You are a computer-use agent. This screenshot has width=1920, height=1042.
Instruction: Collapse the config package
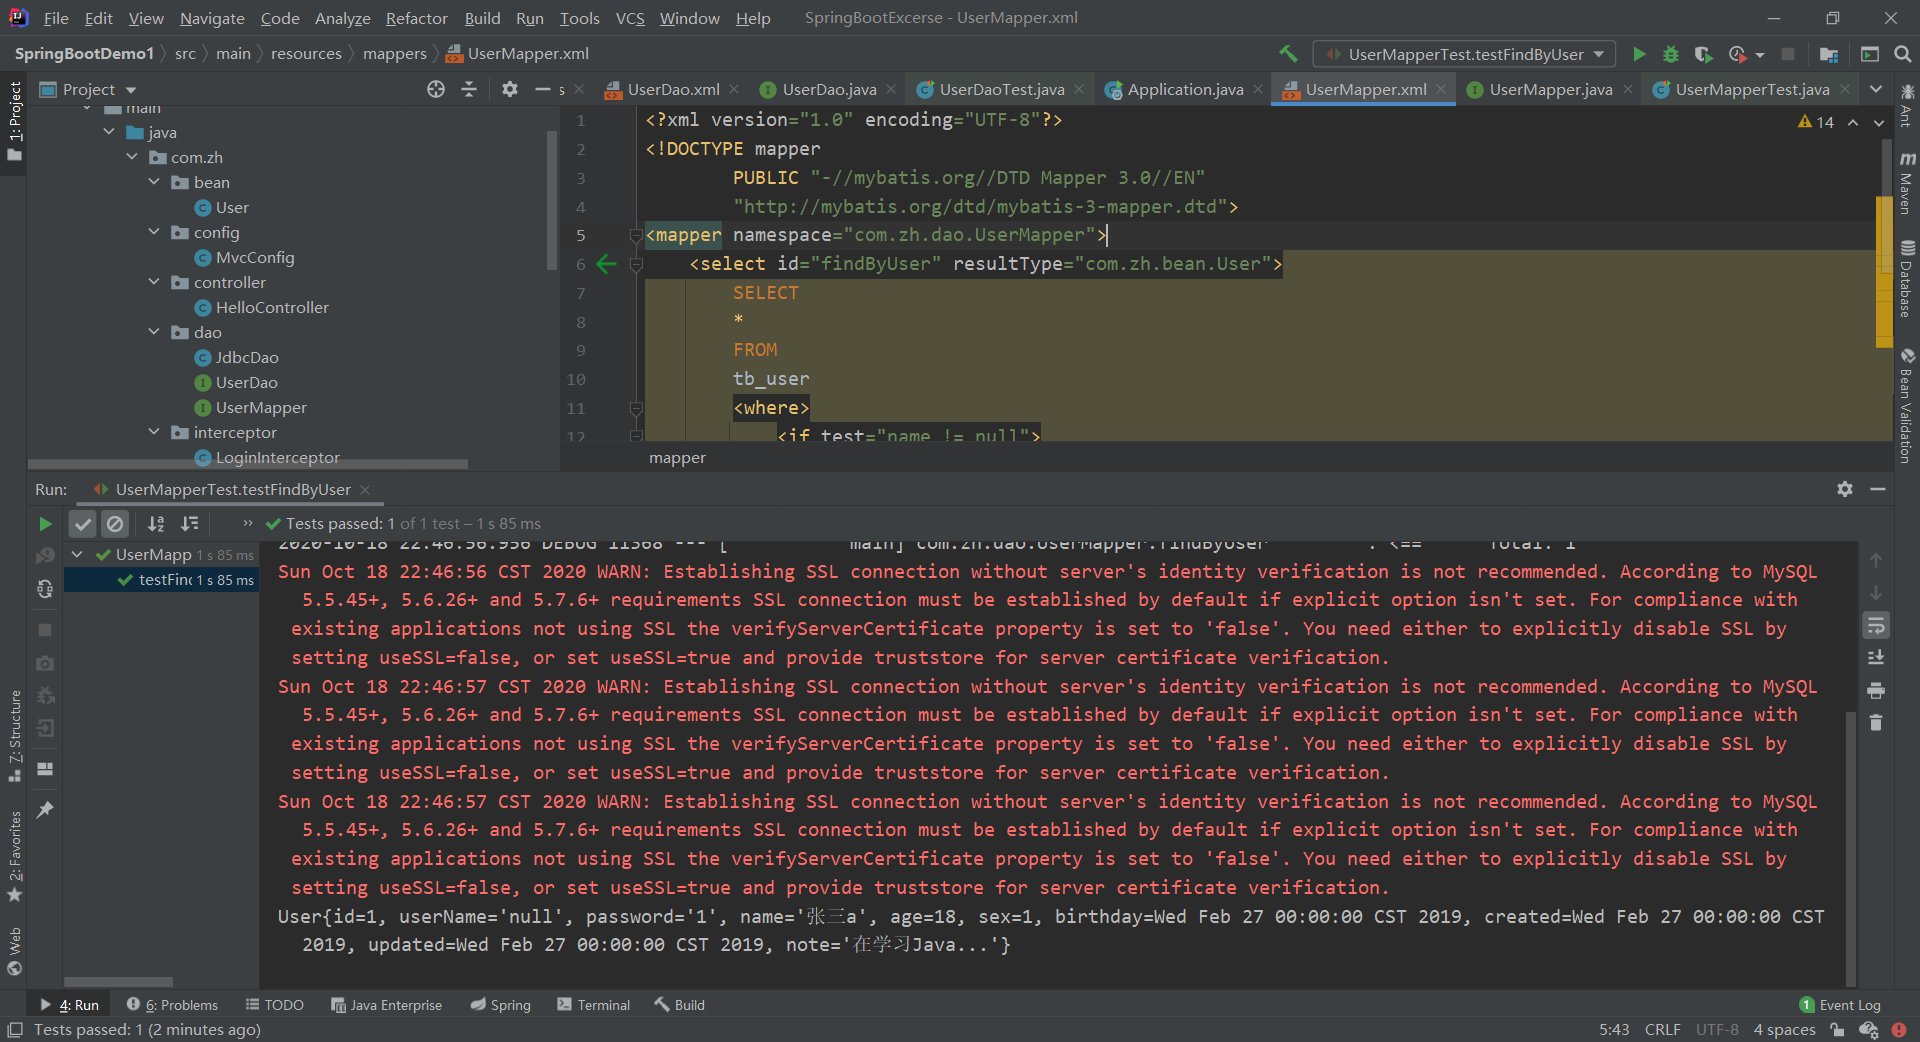pyautogui.click(x=154, y=232)
